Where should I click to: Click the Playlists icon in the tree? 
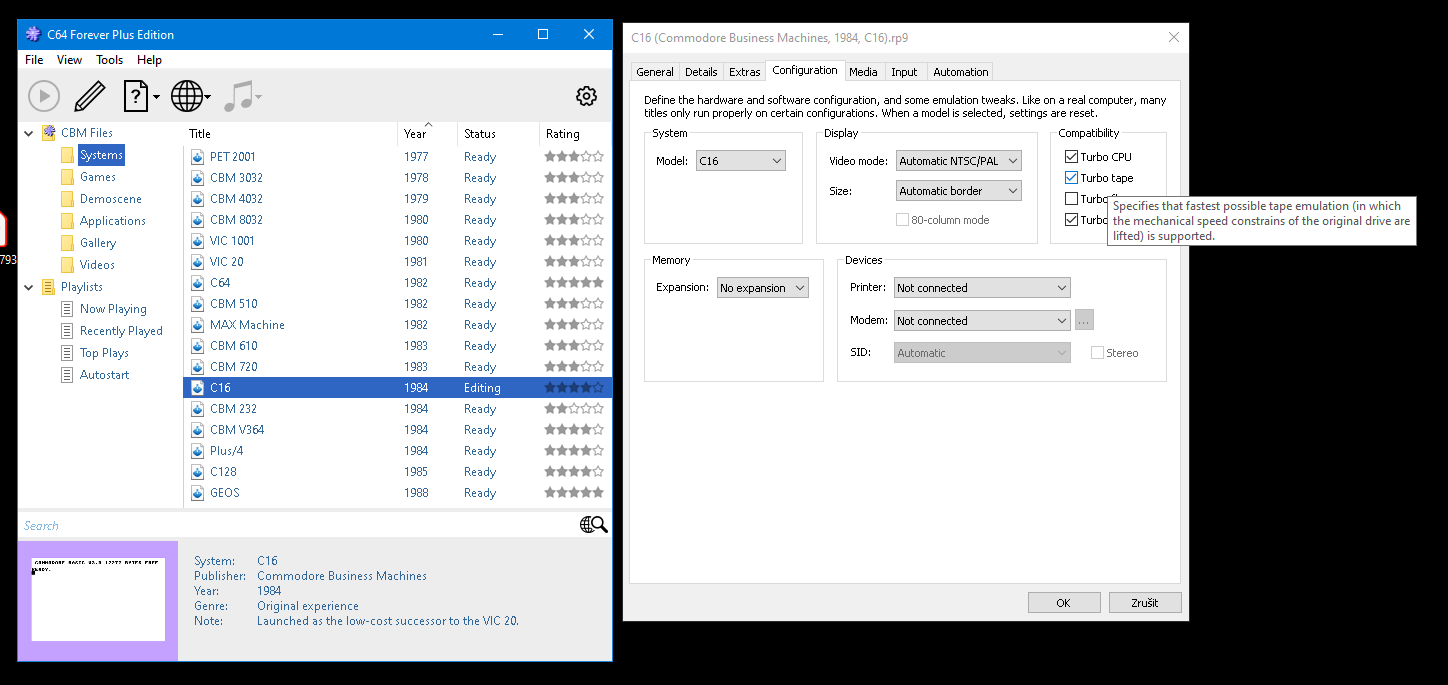(x=48, y=287)
